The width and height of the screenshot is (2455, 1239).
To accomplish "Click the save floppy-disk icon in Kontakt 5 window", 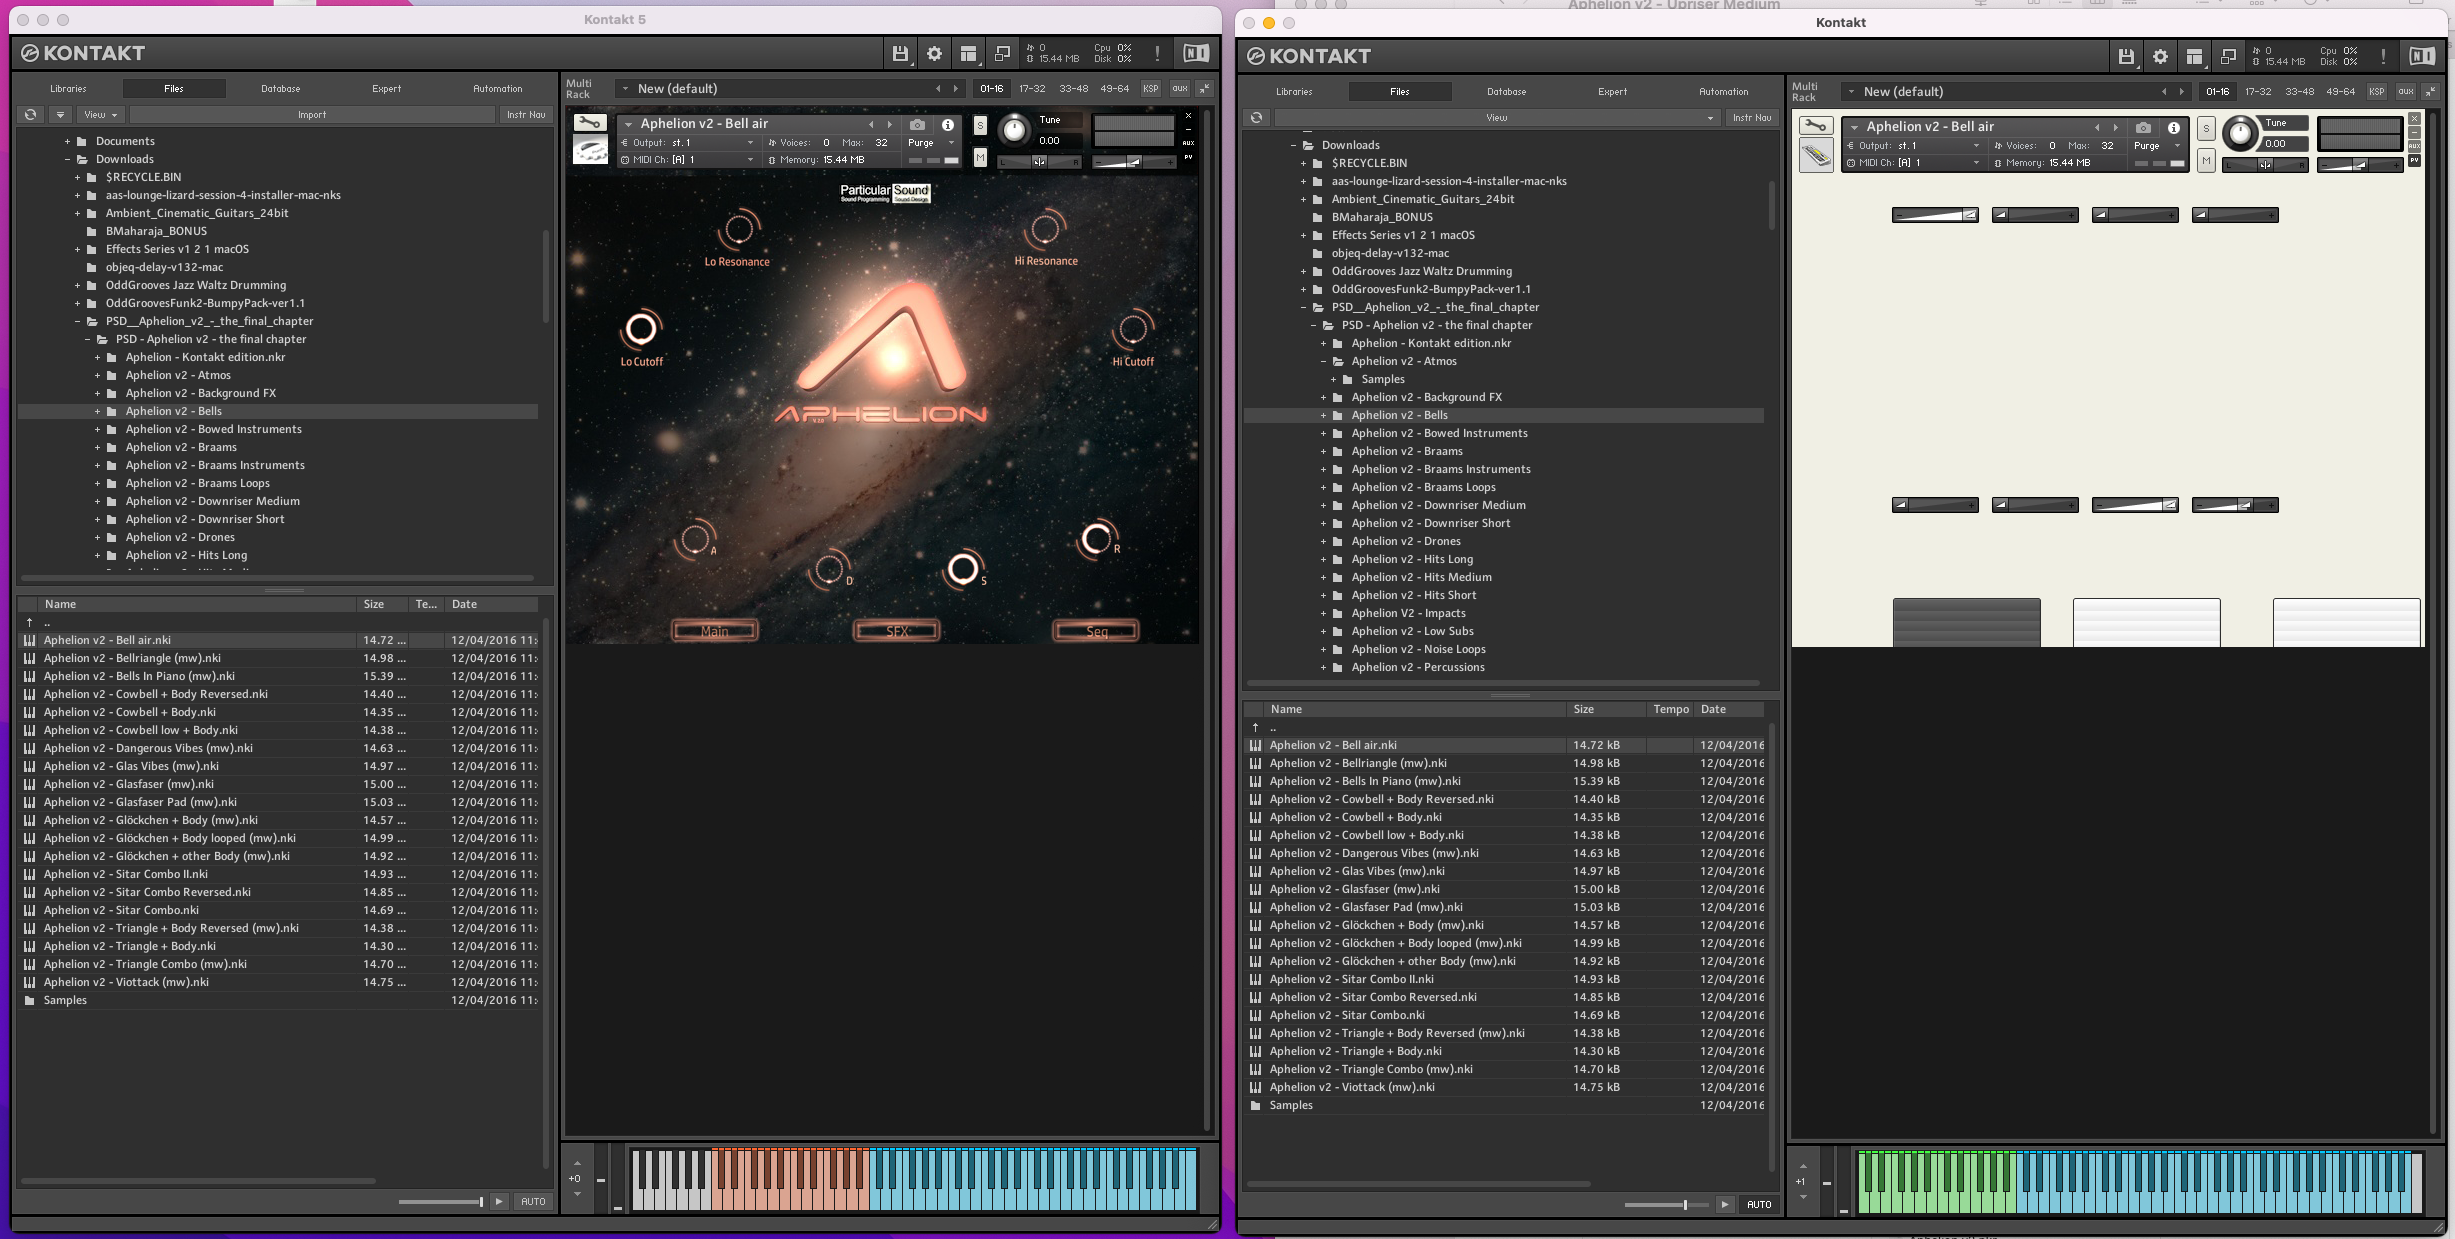I will tap(899, 54).
